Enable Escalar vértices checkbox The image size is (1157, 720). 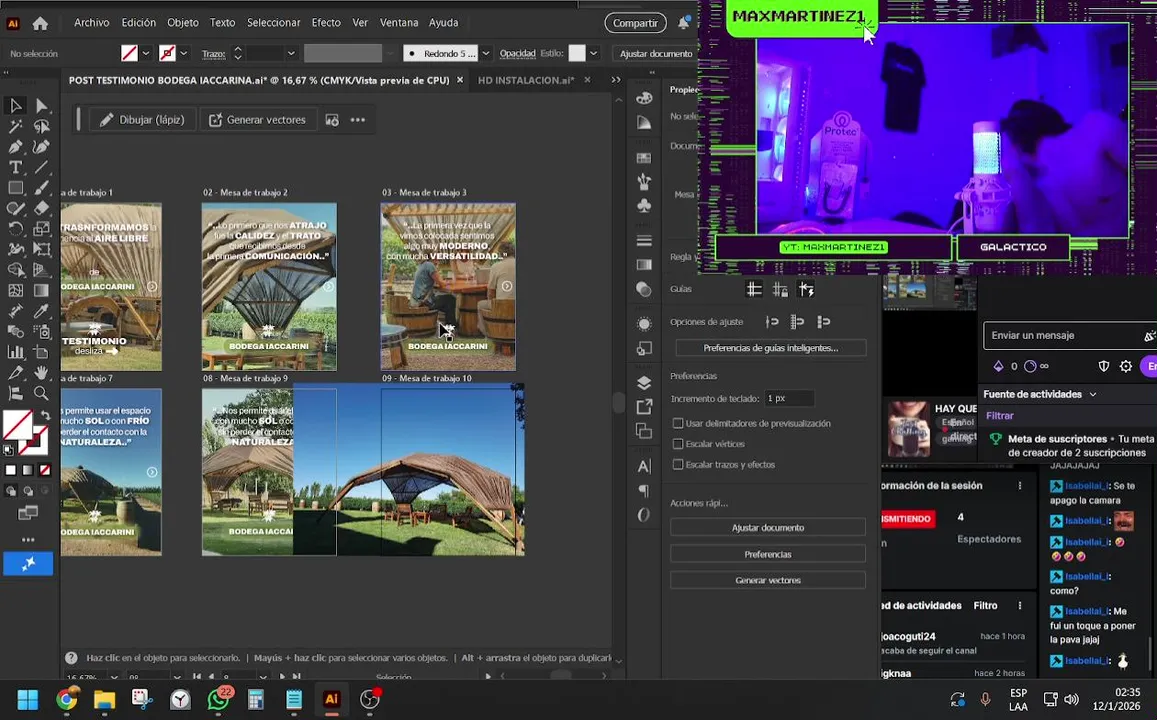[677, 444]
